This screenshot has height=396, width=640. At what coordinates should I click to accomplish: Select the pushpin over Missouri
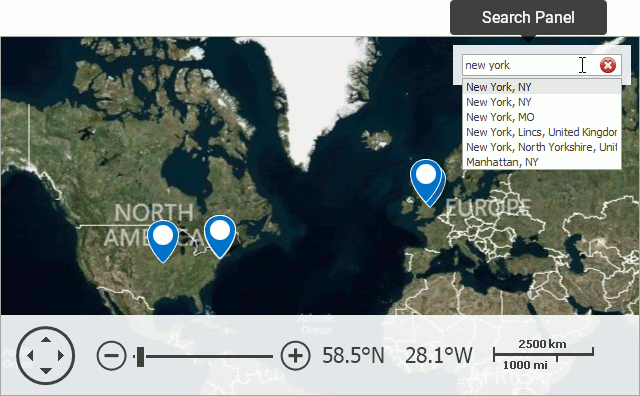[x=163, y=241]
